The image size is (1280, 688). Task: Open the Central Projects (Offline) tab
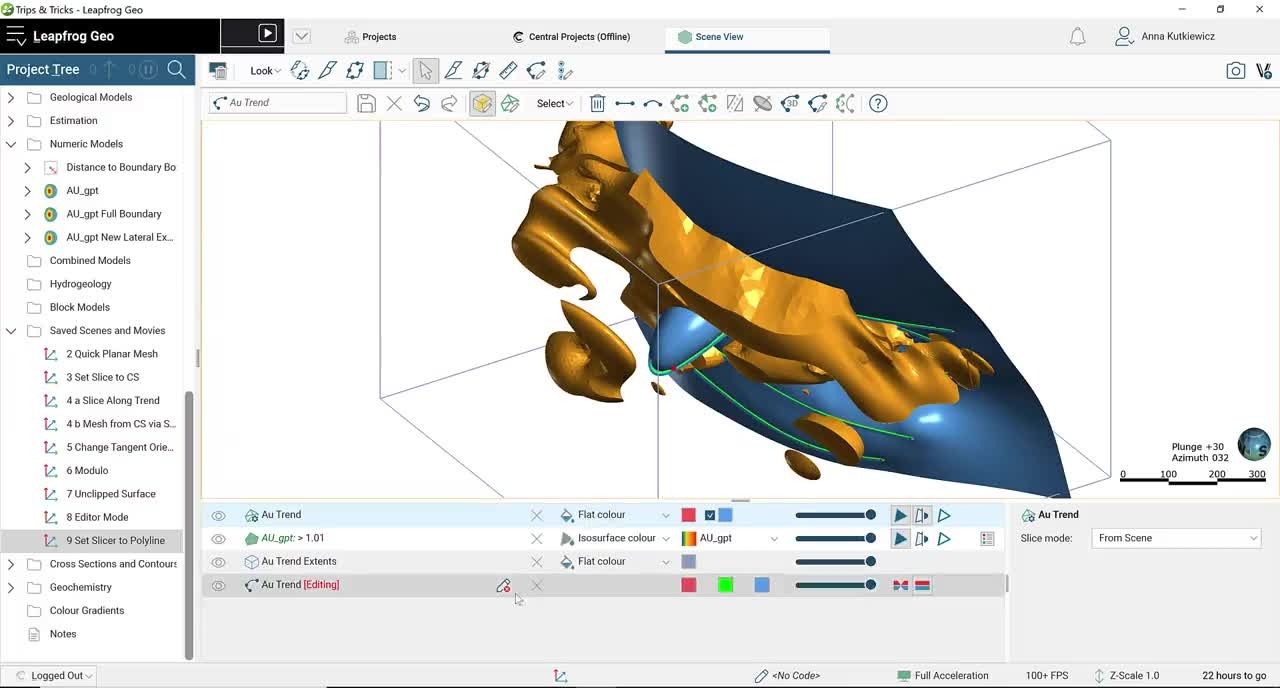click(571, 37)
